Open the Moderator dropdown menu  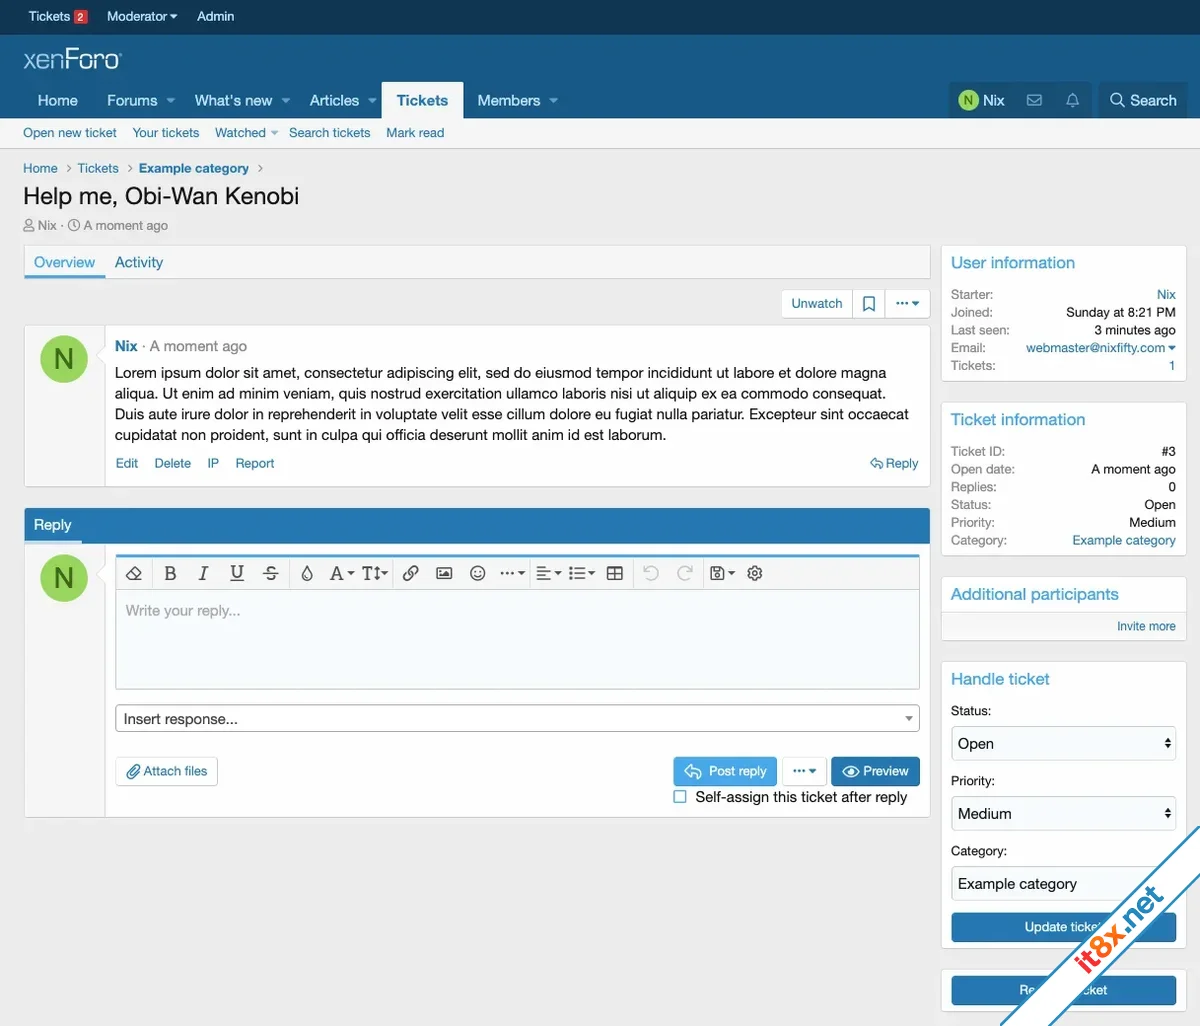coord(142,16)
